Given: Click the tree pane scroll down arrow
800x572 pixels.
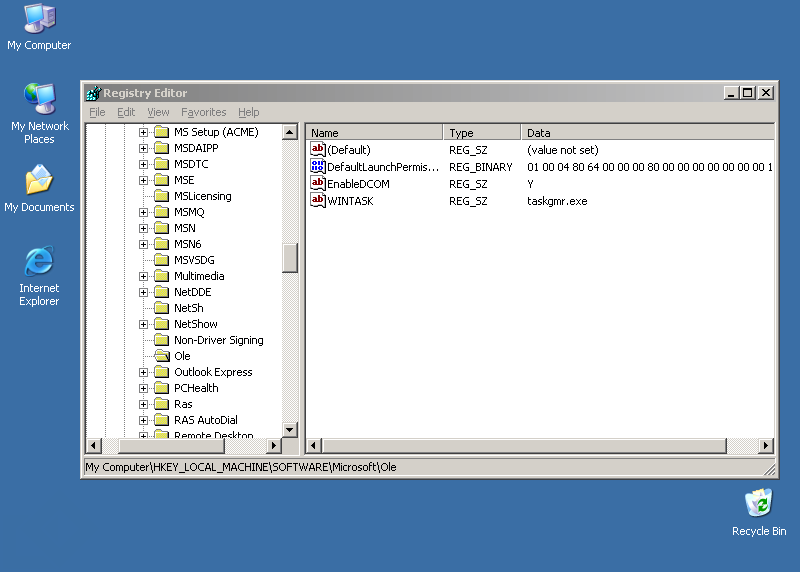Looking at the screenshot, I should (x=289, y=429).
